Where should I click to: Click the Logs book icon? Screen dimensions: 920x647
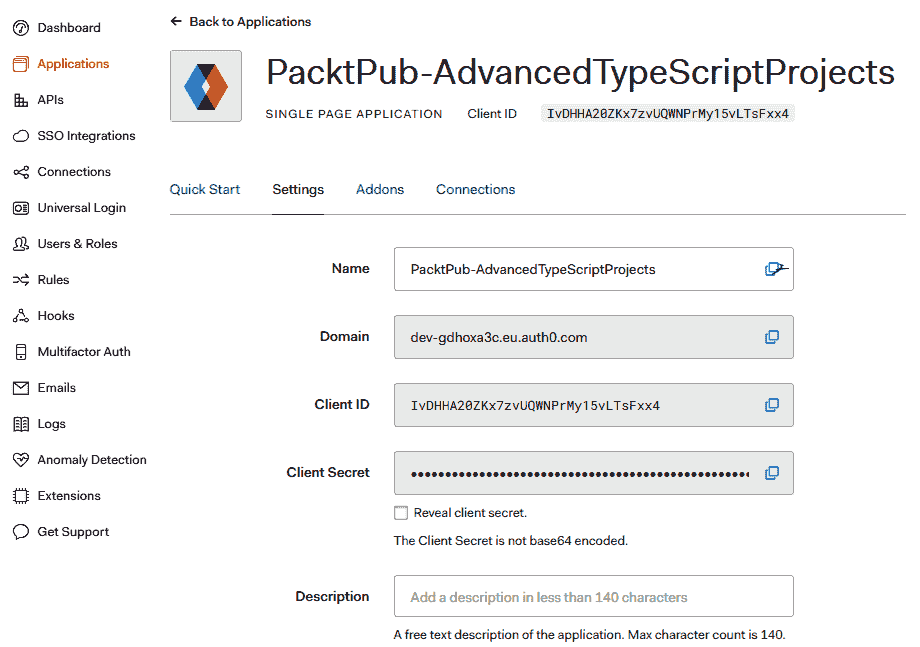(21, 424)
